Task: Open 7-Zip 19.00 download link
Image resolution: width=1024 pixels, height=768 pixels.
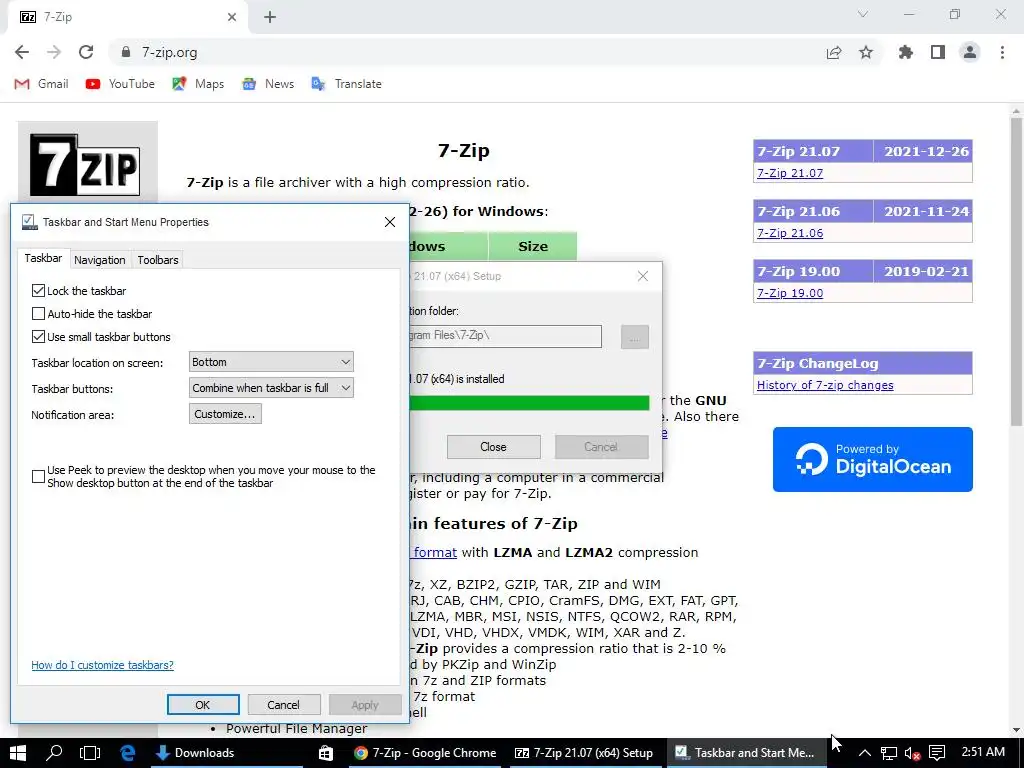Action: coord(790,293)
